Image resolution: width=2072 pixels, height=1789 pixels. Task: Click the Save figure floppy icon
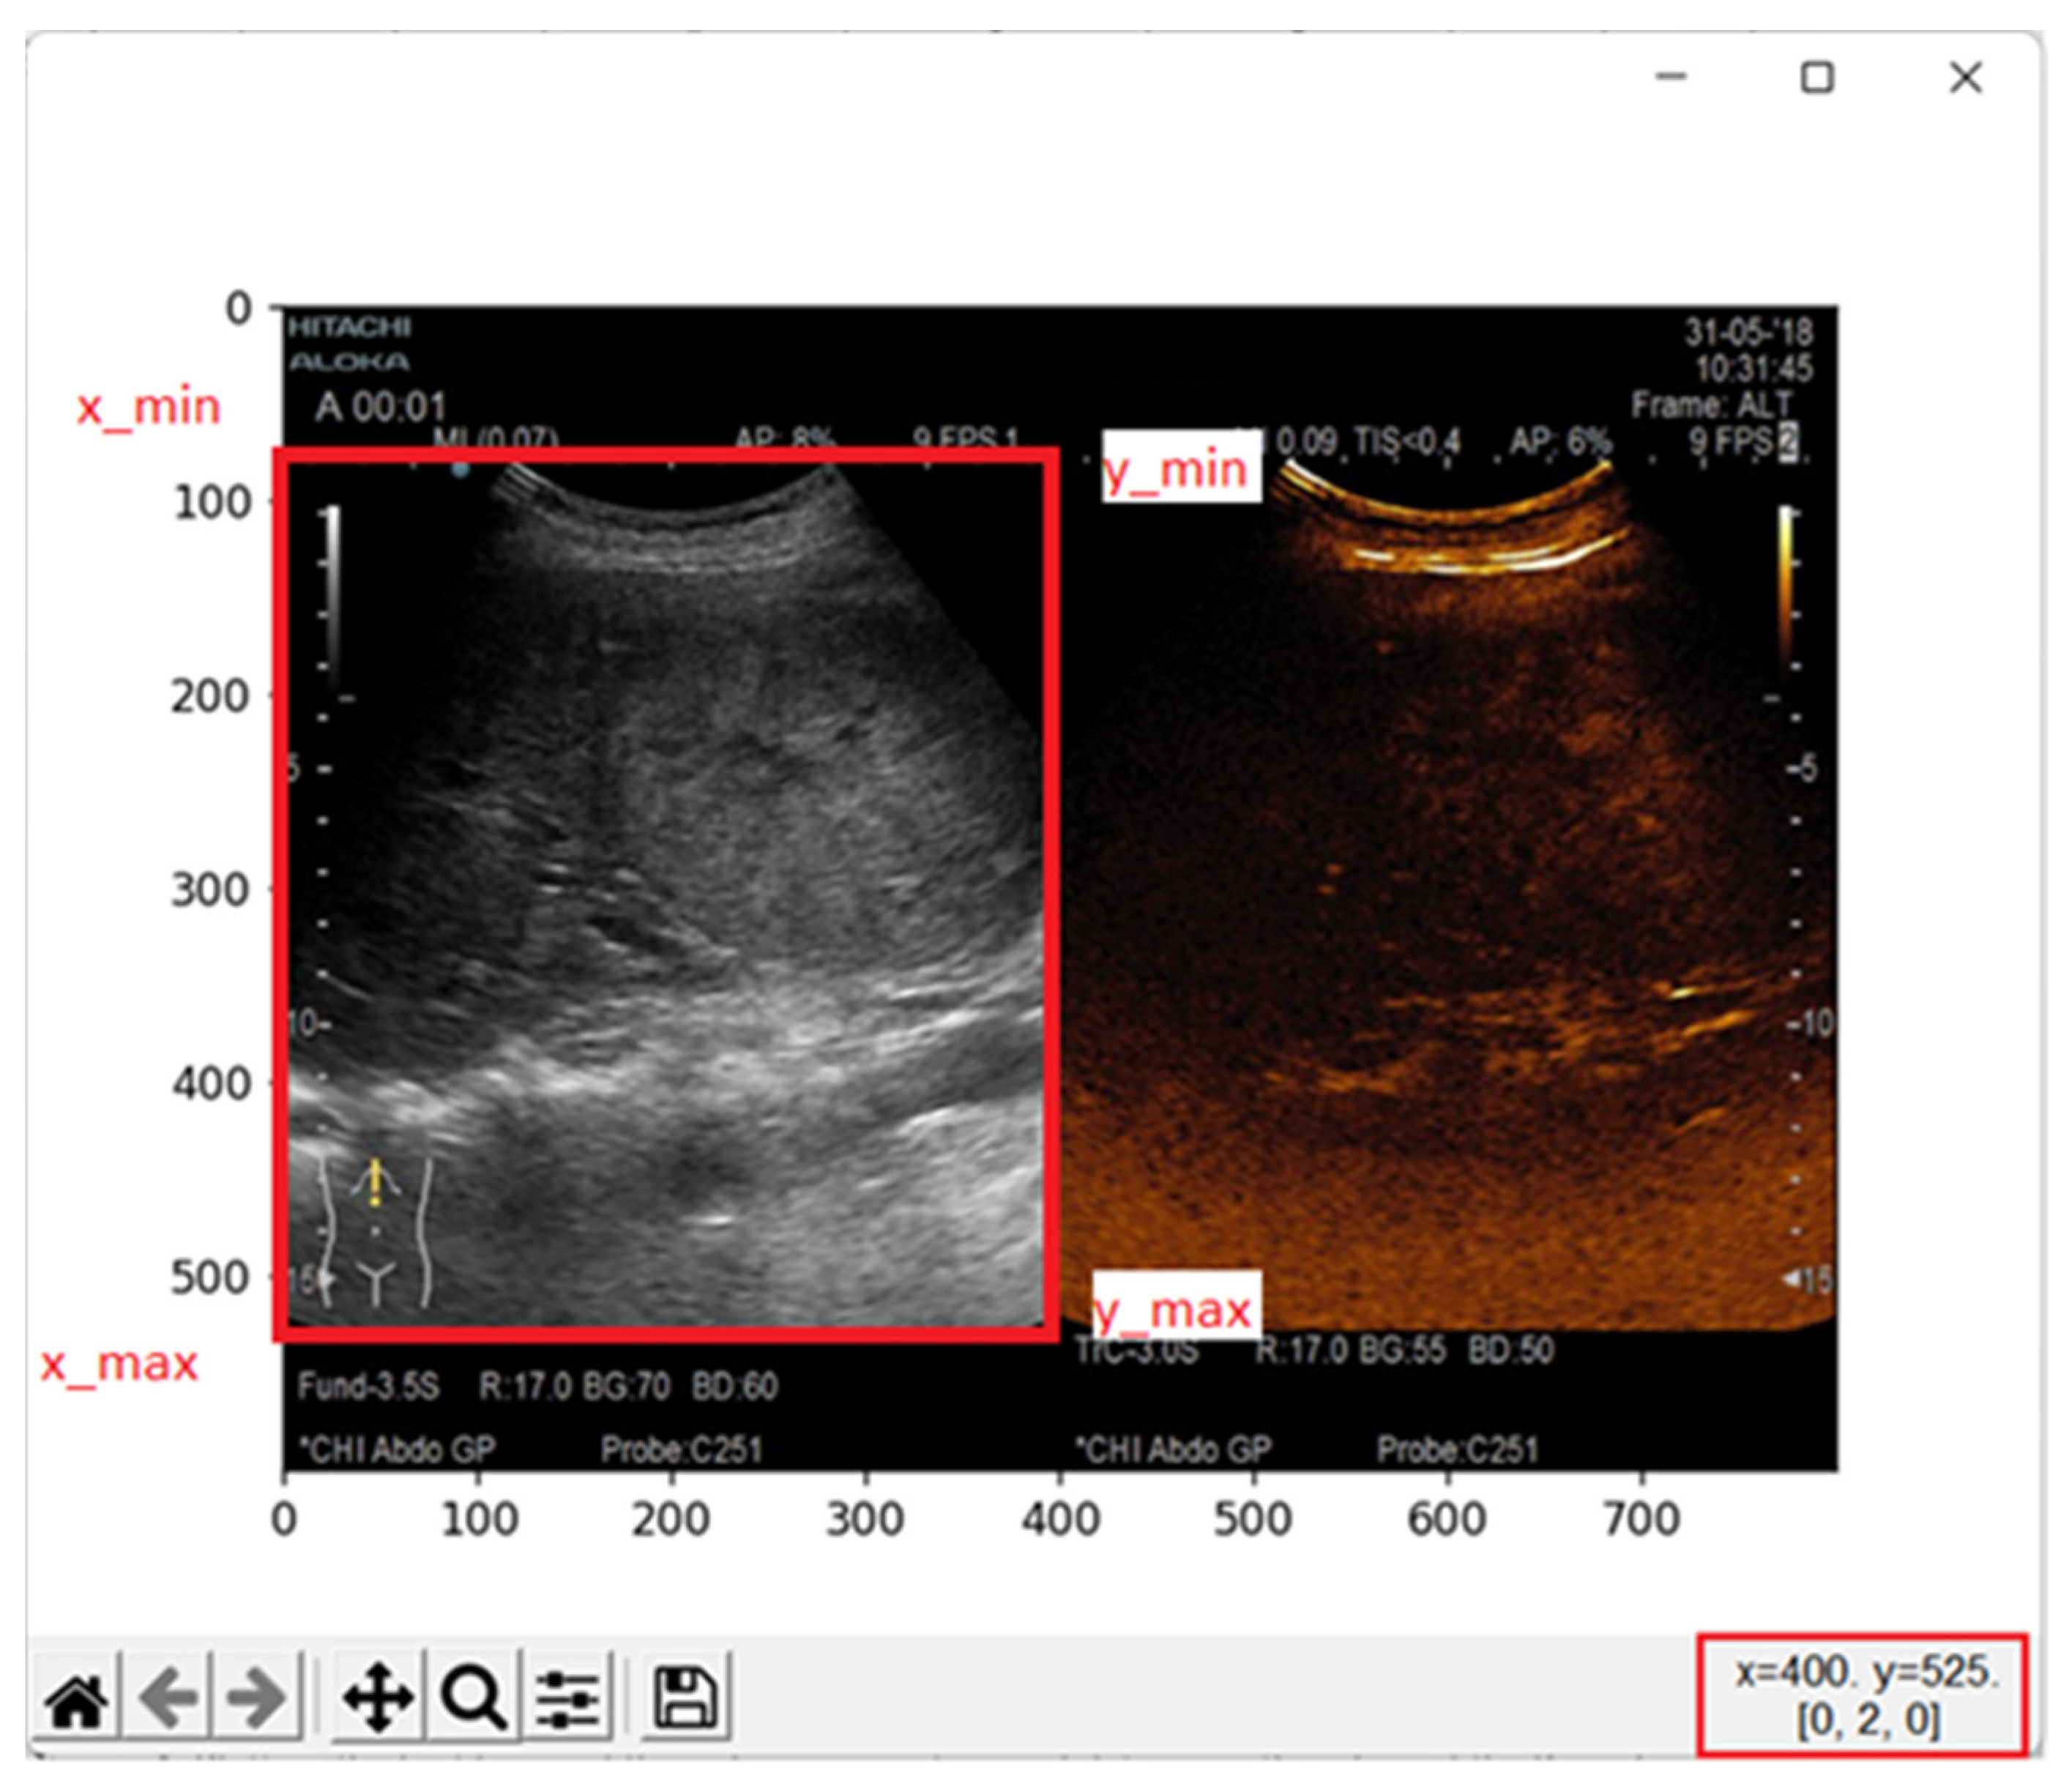[686, 1698]
